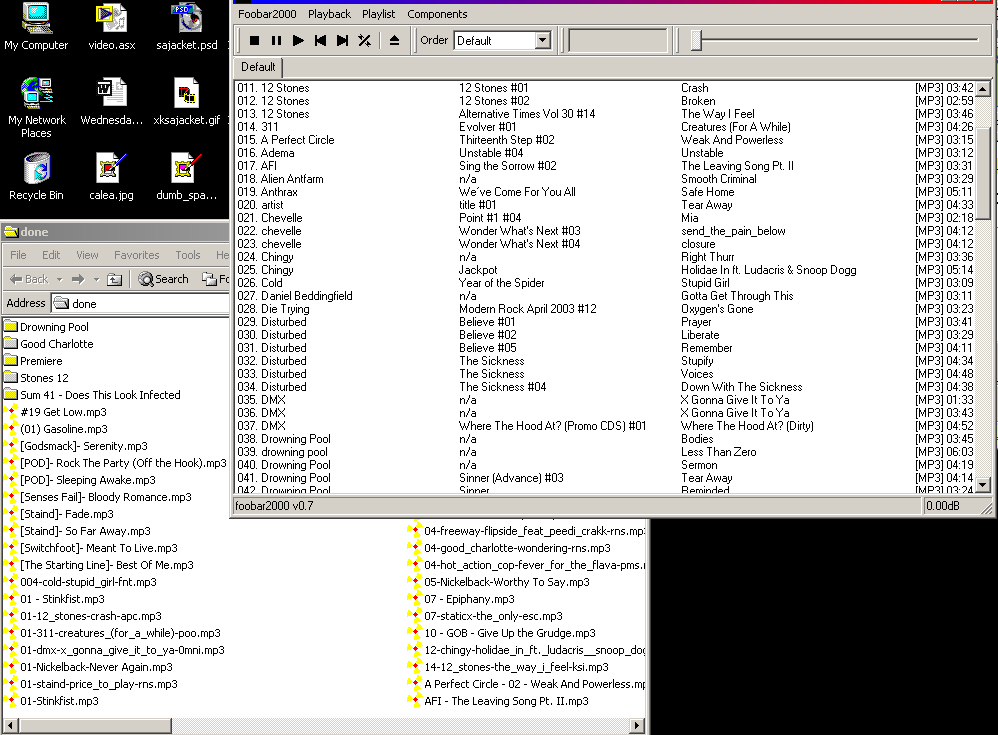Select the Default playlist tab

[x=258, y=67]
